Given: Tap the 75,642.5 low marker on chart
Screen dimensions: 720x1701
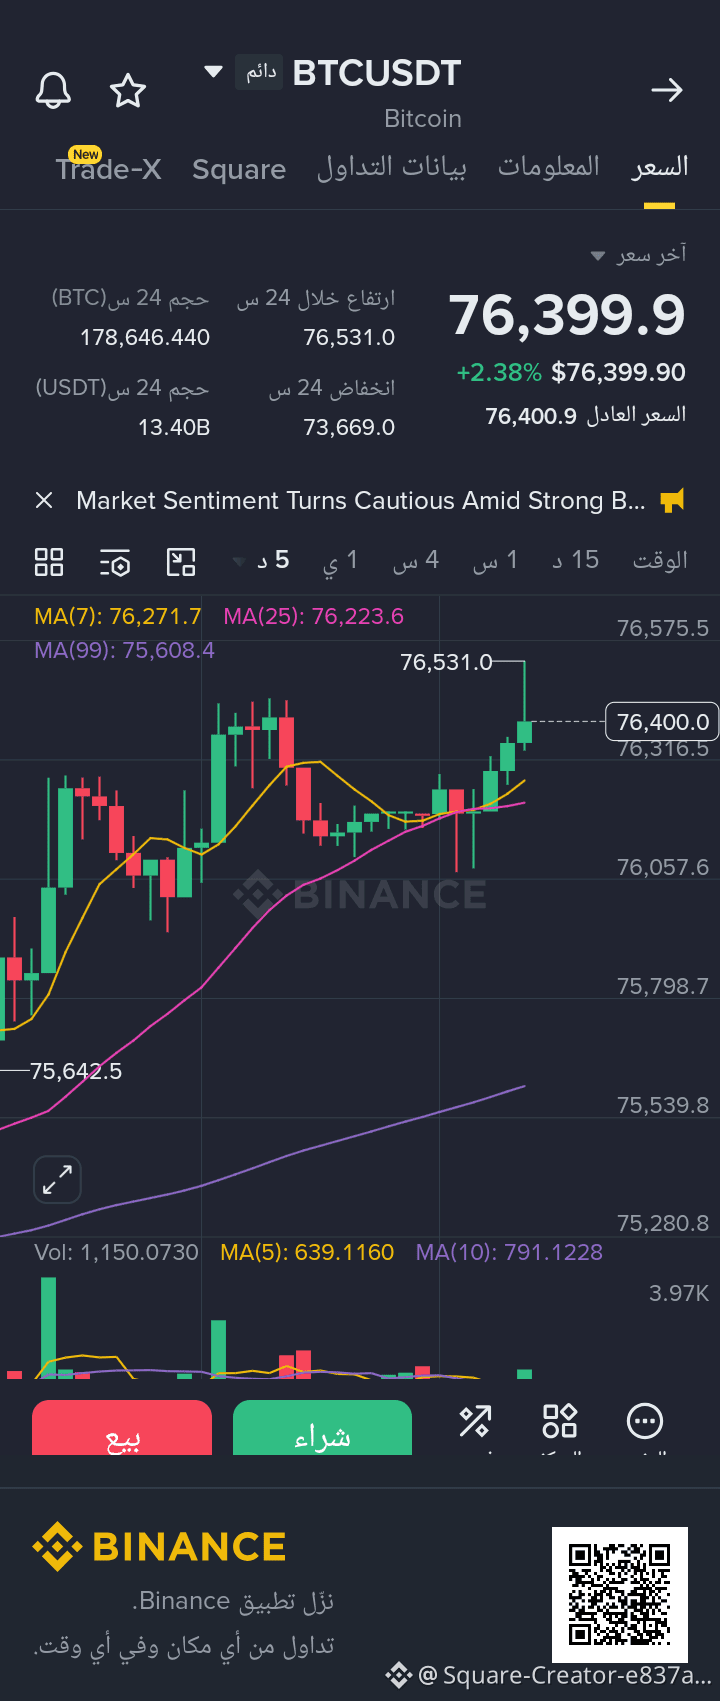Looking at the screenshot, I should [76, 1071].
